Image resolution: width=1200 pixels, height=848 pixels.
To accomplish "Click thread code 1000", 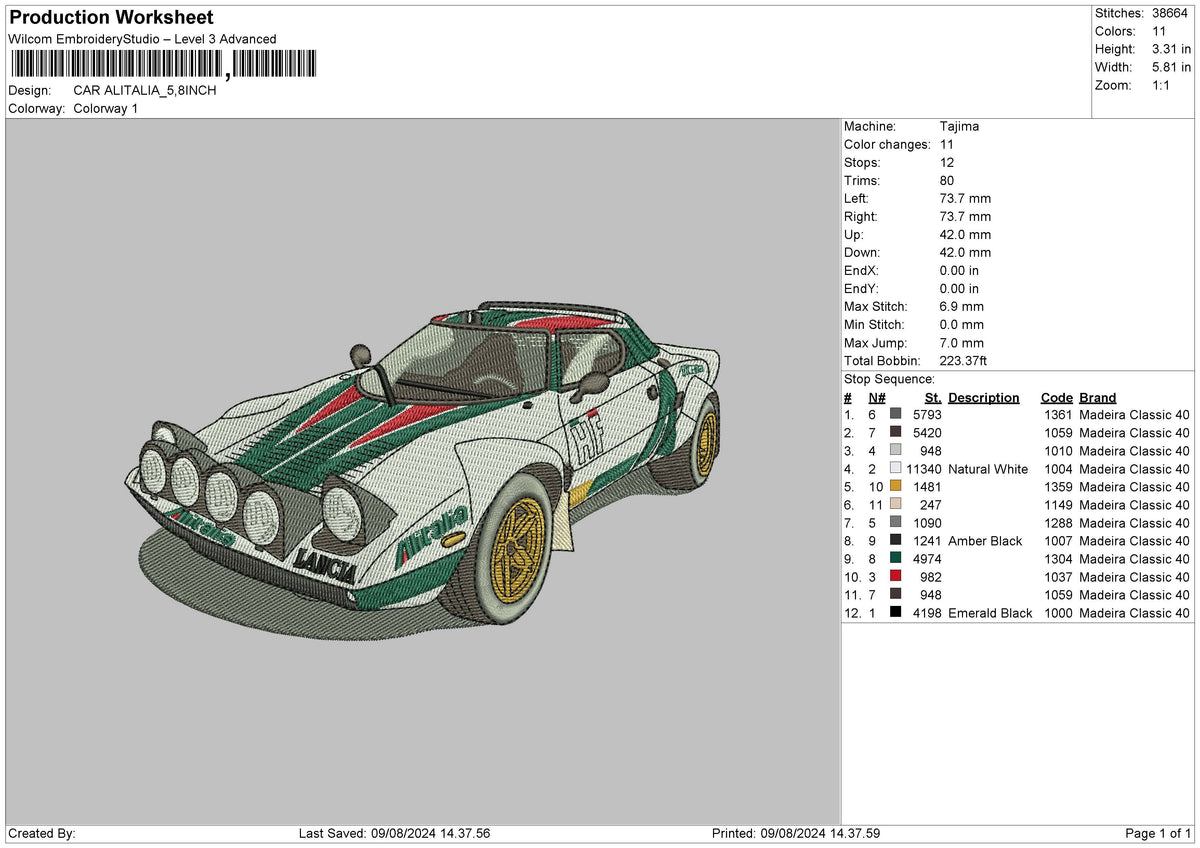I will click(x=1058, y=613).
